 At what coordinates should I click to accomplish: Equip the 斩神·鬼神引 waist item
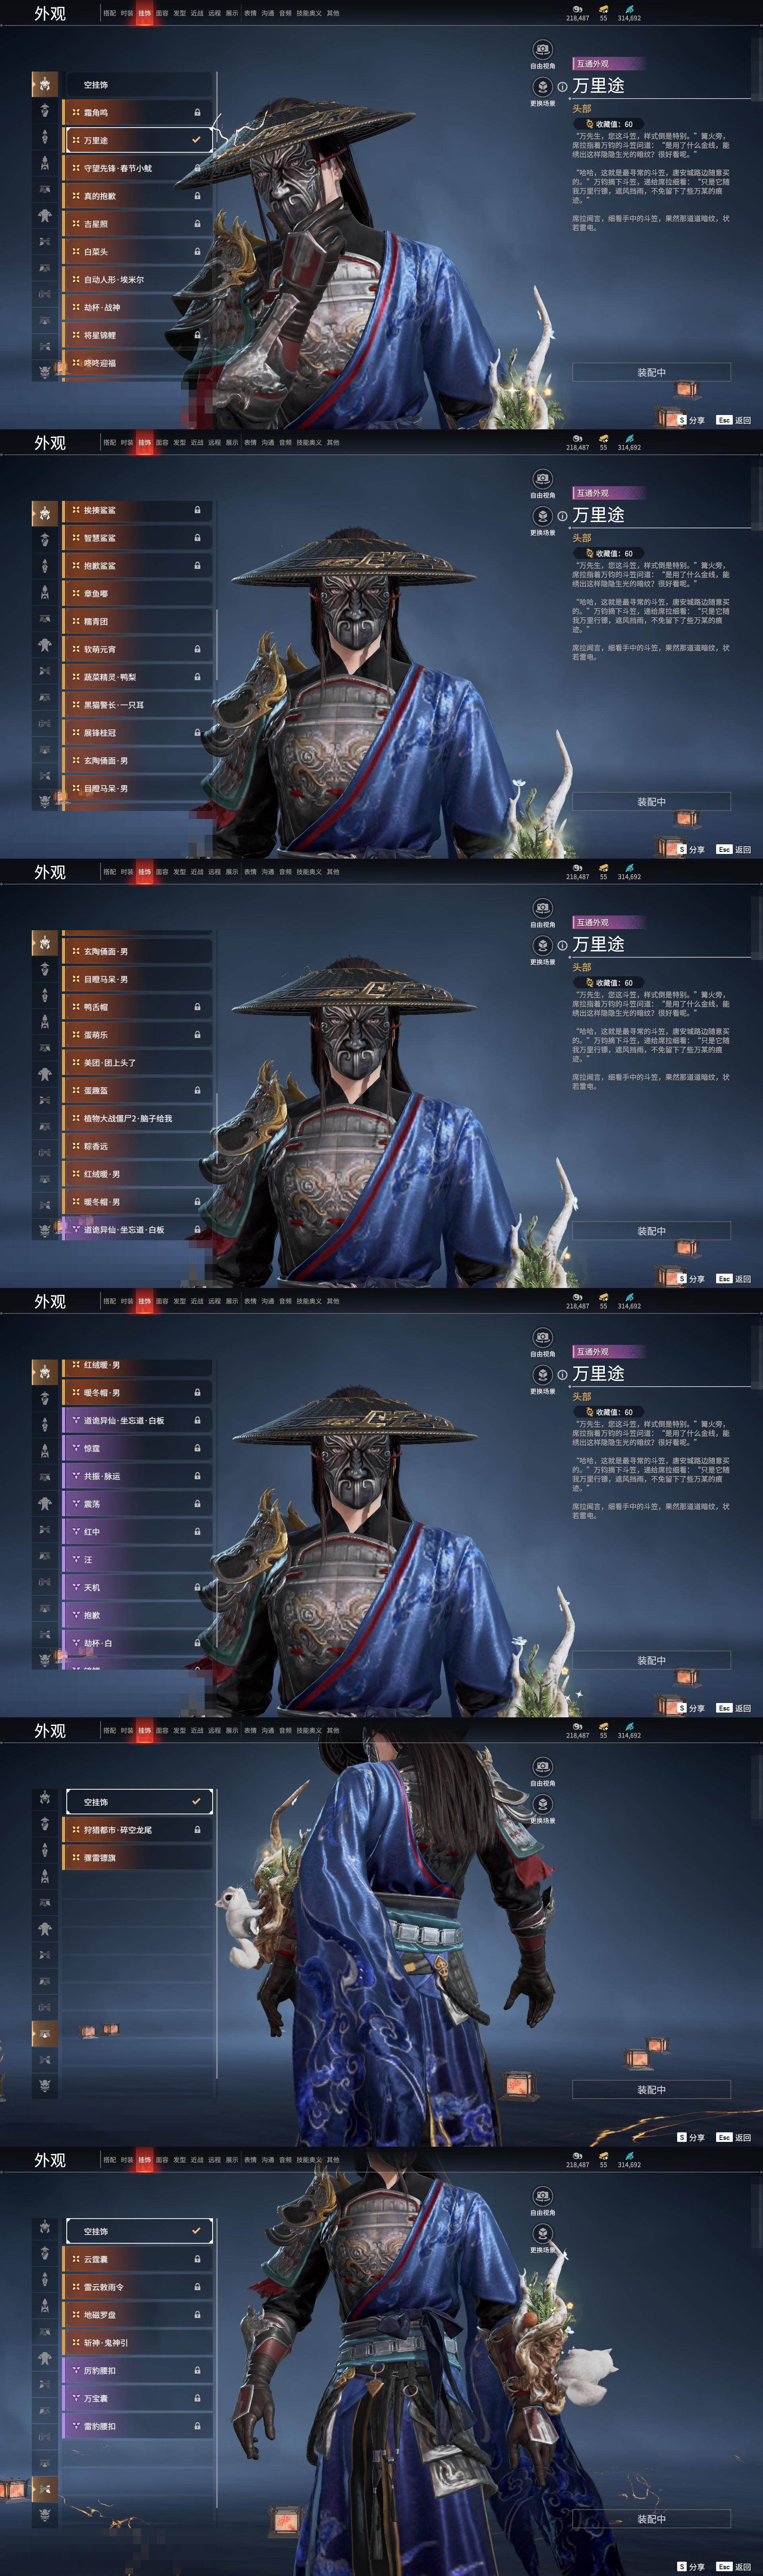(x=138, y=2343)
